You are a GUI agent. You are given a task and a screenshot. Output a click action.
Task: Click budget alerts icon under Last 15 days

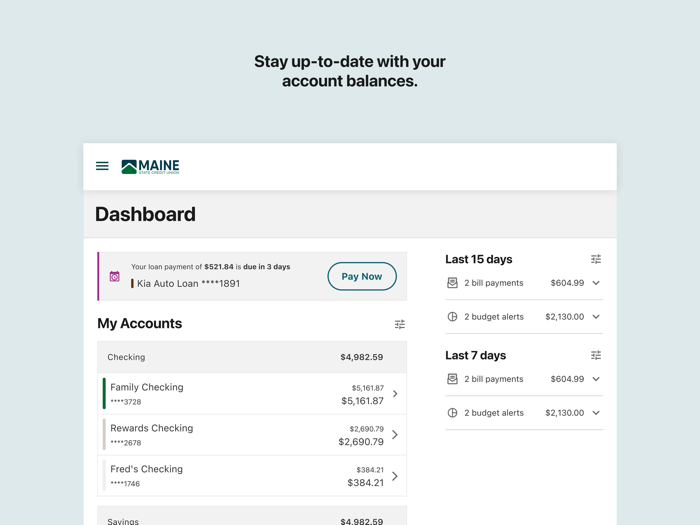point(452,317)
